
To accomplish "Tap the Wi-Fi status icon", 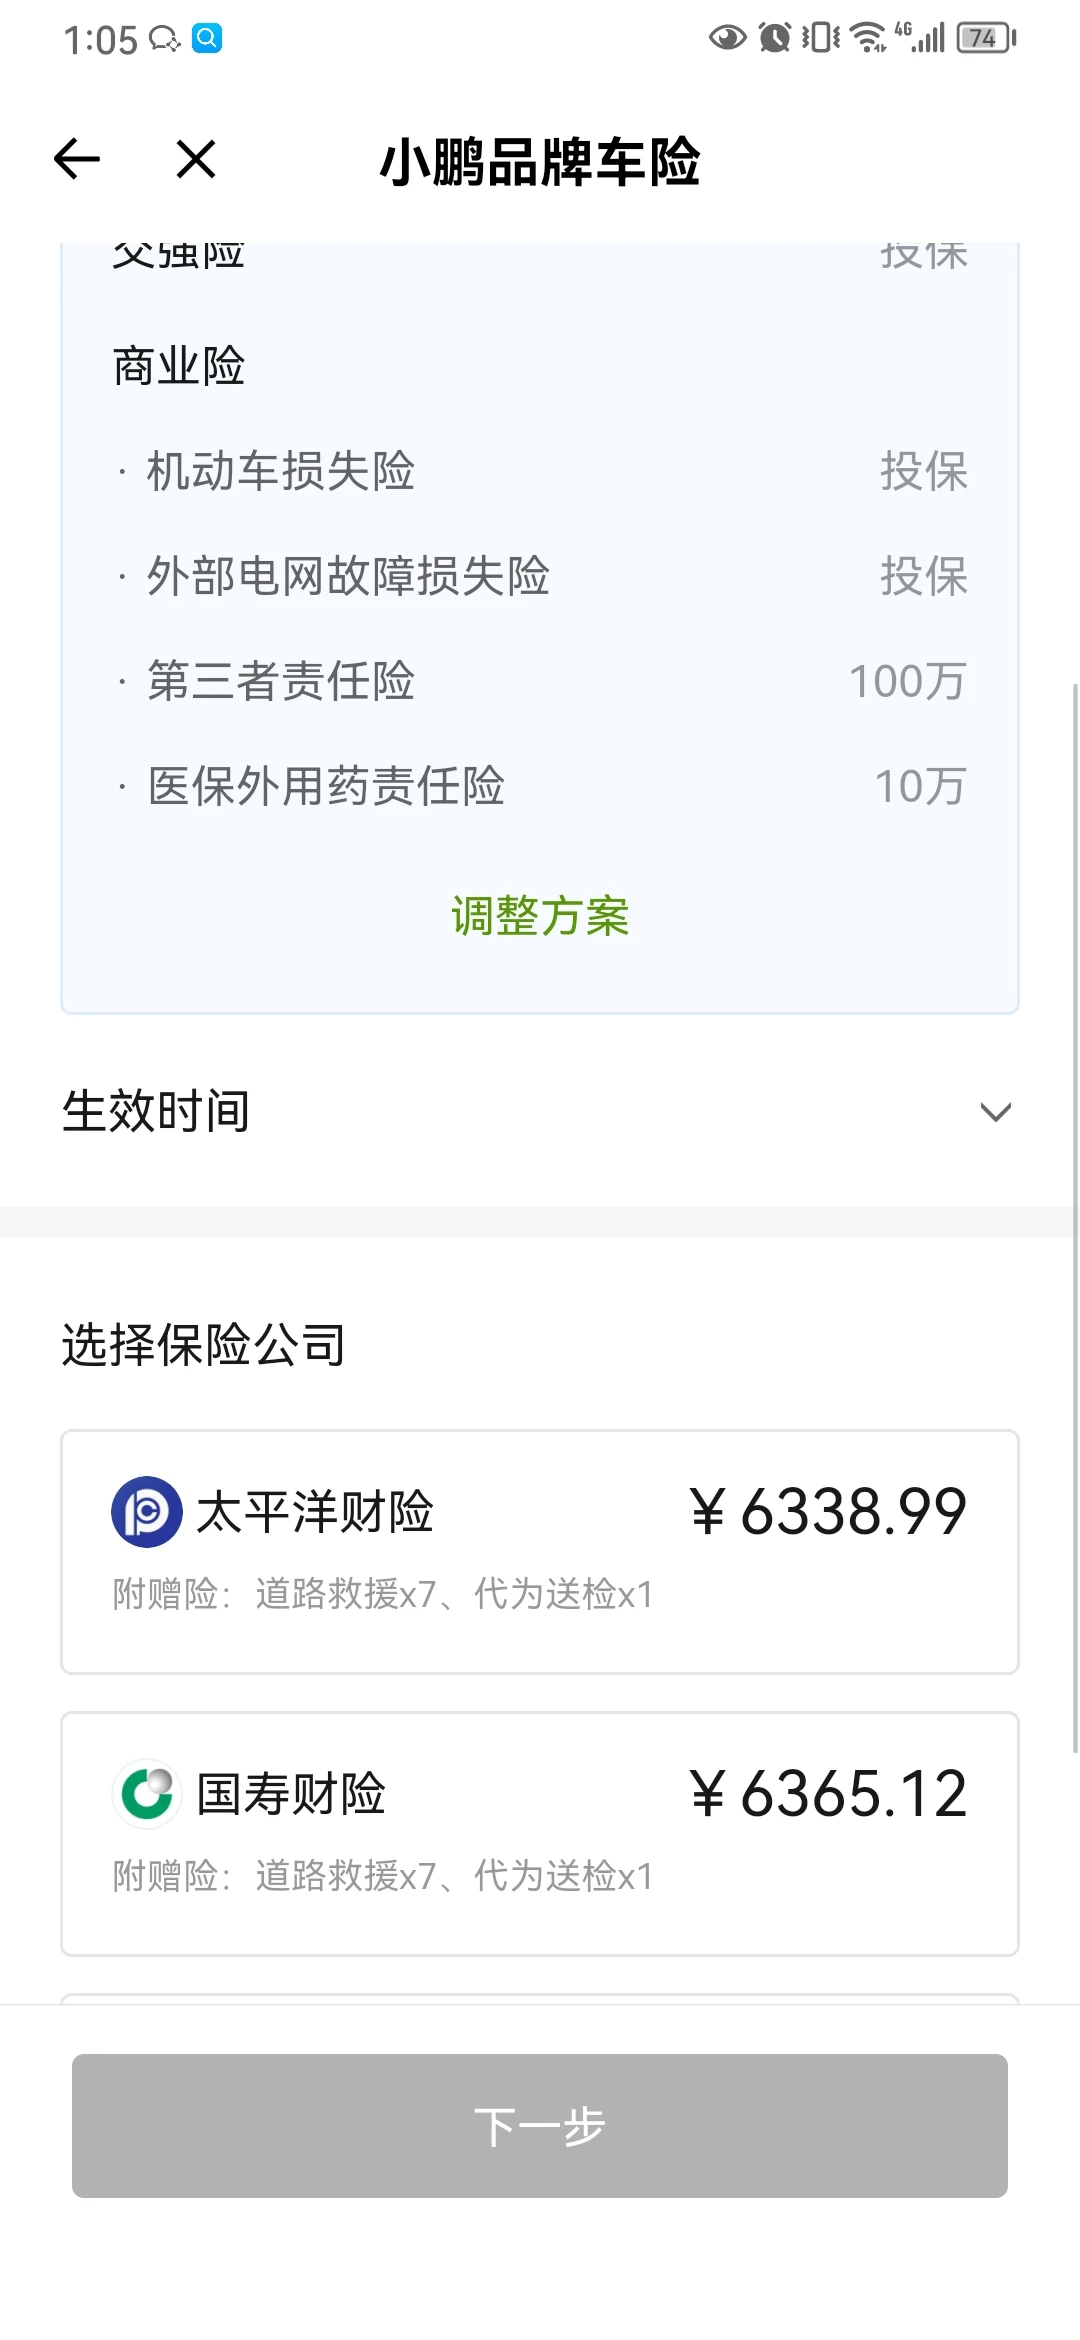I will click(868, 38).
